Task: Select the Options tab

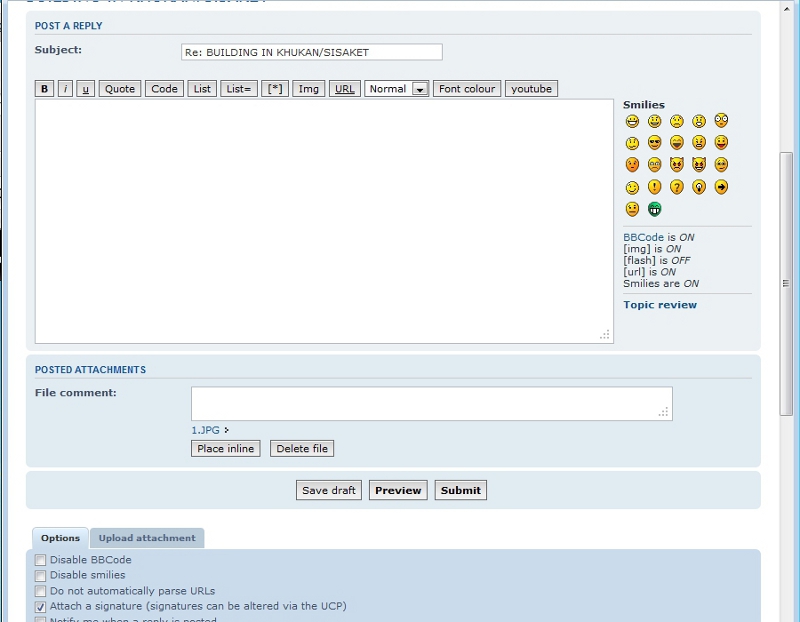Action: pyautogui.click(x=60, y=538)
